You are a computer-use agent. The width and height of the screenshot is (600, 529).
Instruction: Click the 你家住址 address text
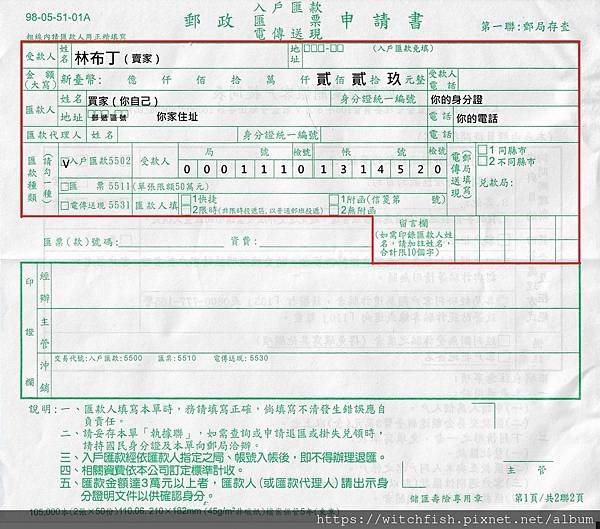177,116
